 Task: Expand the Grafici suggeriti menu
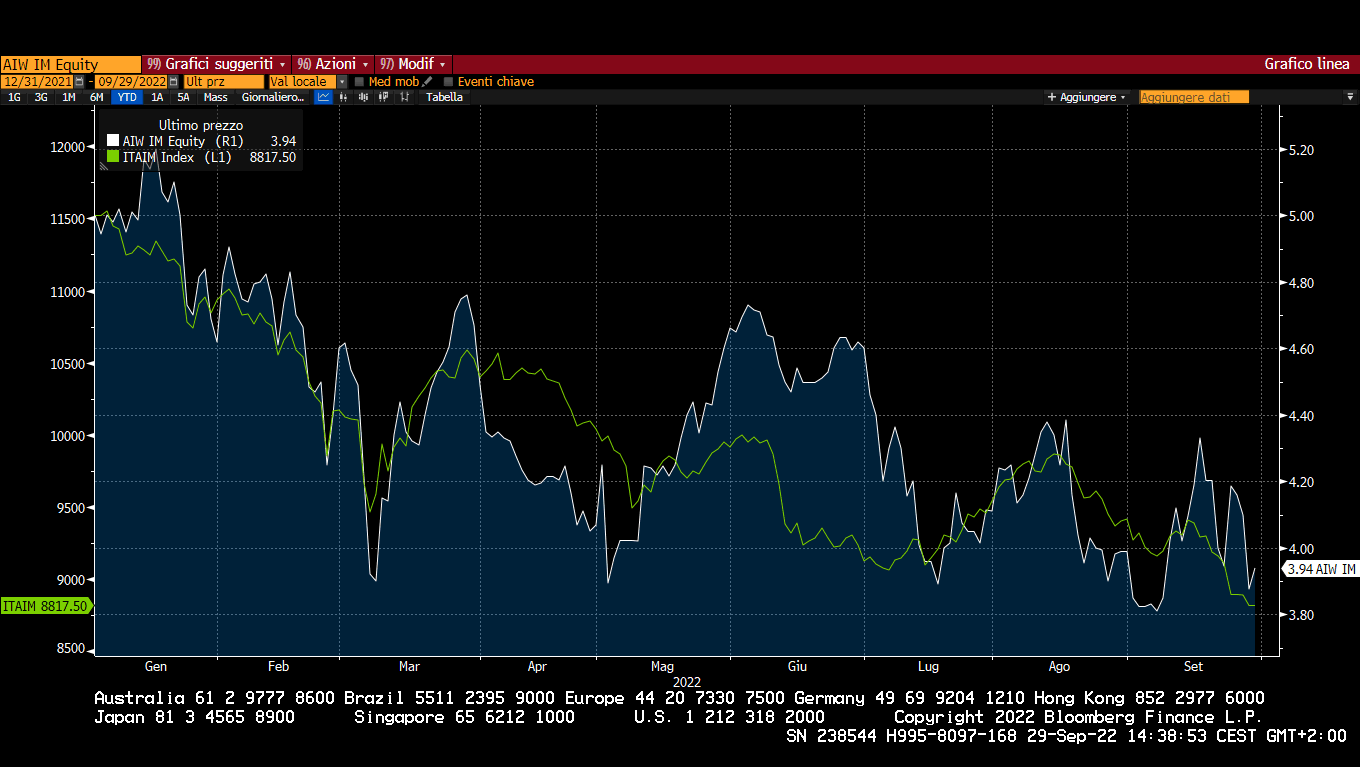click(x=217, y=64)
